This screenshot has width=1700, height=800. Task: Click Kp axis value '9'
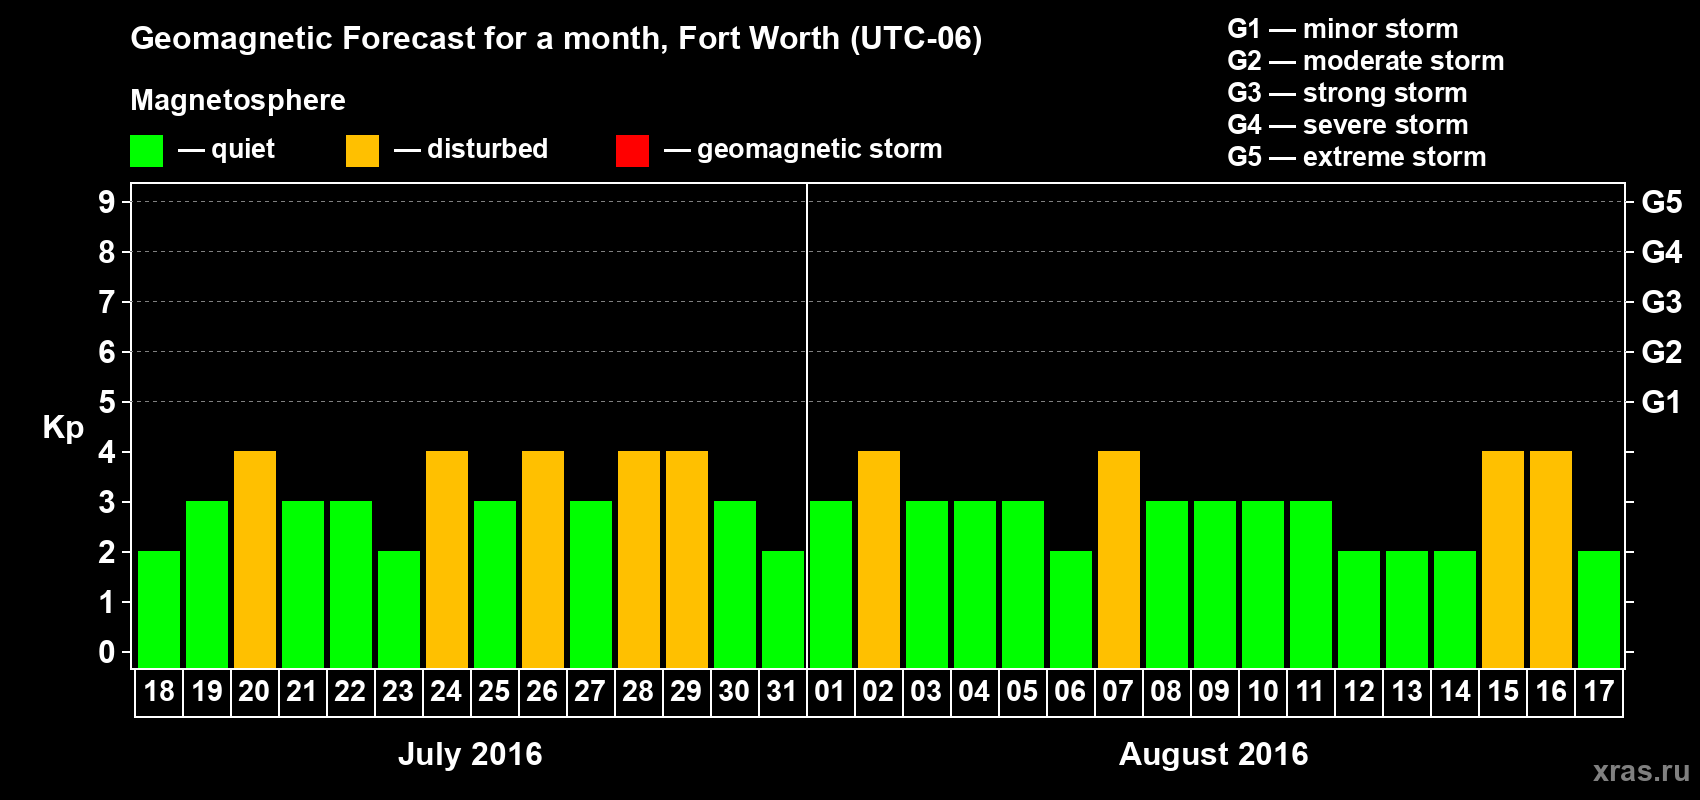click(107, 202)
